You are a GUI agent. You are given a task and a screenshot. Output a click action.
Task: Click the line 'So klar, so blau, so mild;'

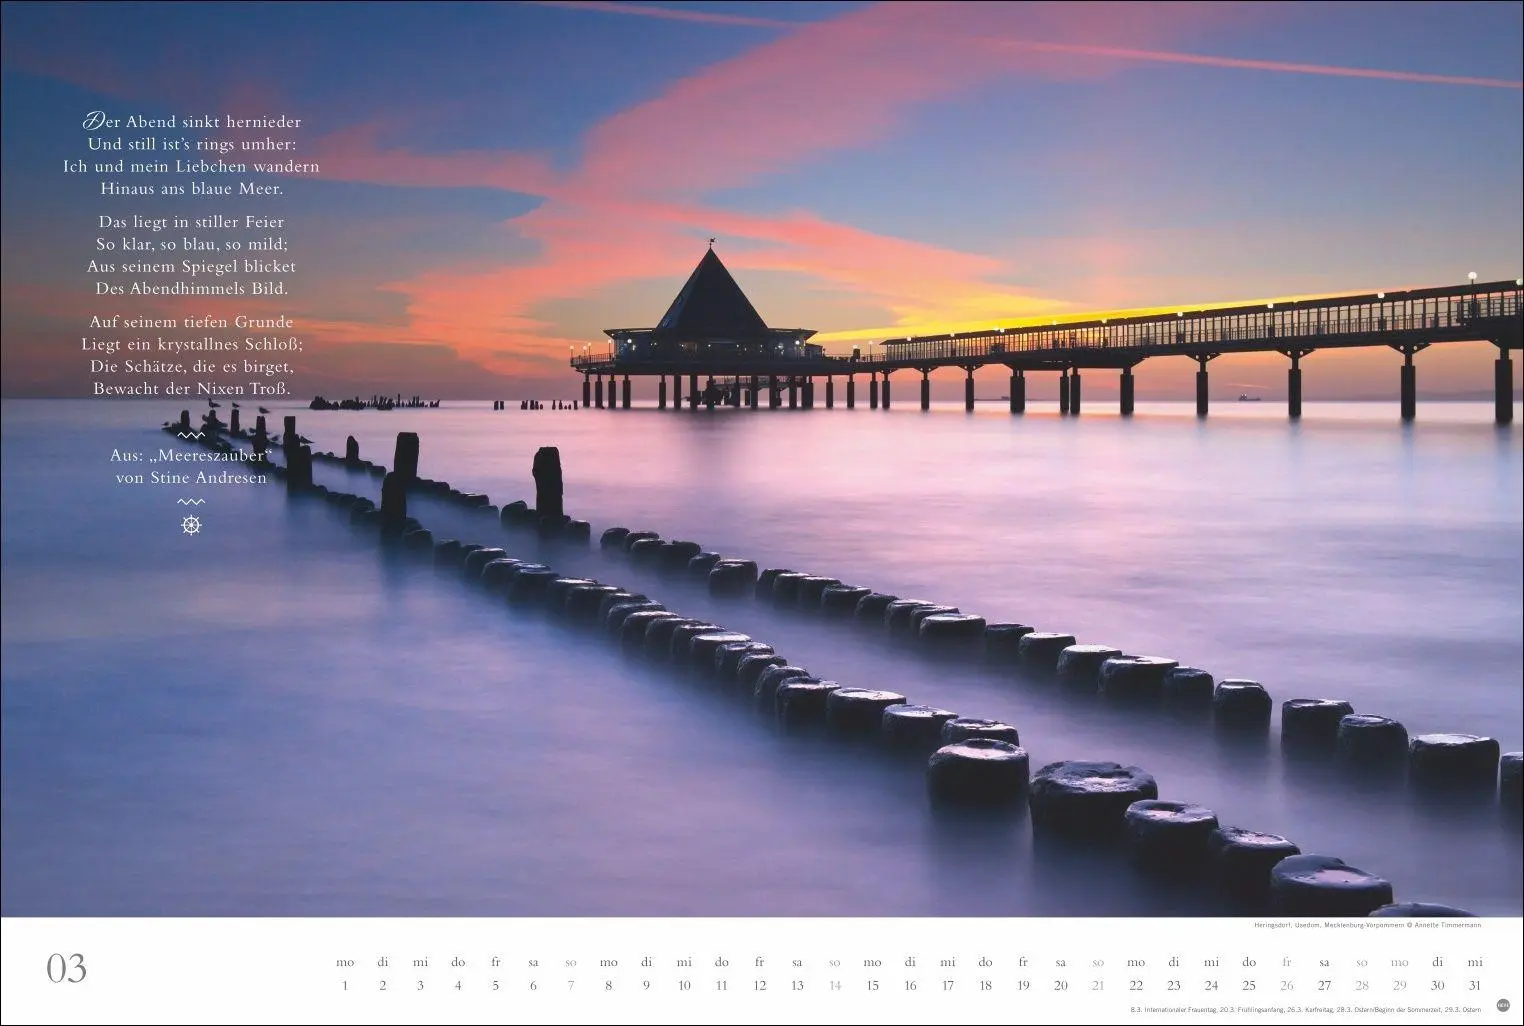(192, 244)
